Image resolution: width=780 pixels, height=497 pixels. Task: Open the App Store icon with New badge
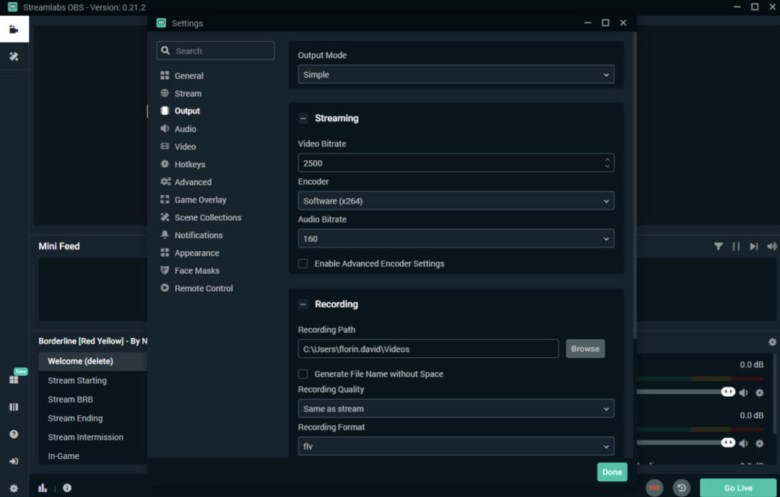14,380
